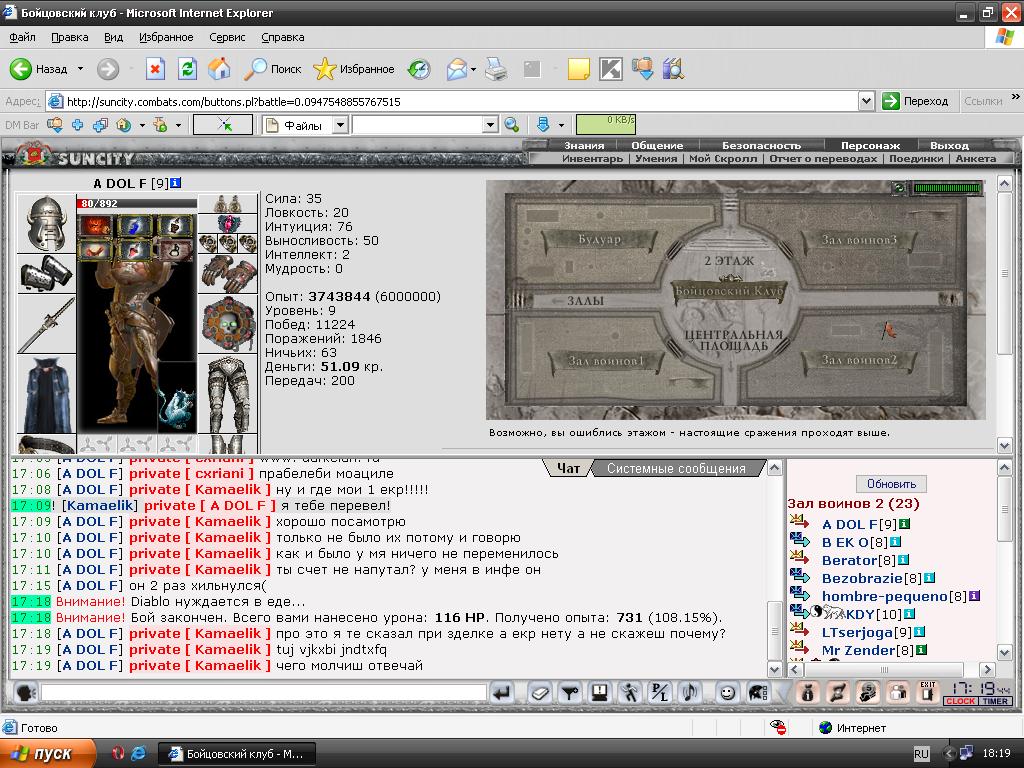Open the Избранное menu in menu bar
The width and height of the screenshot is (1024, 768).
[166, 37]
